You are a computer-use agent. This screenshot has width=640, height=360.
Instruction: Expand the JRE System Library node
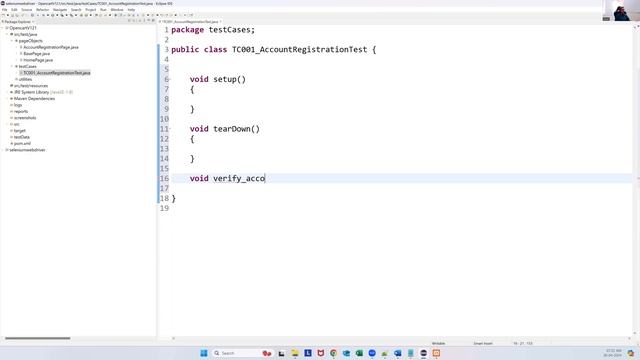[x=7, y=92]
